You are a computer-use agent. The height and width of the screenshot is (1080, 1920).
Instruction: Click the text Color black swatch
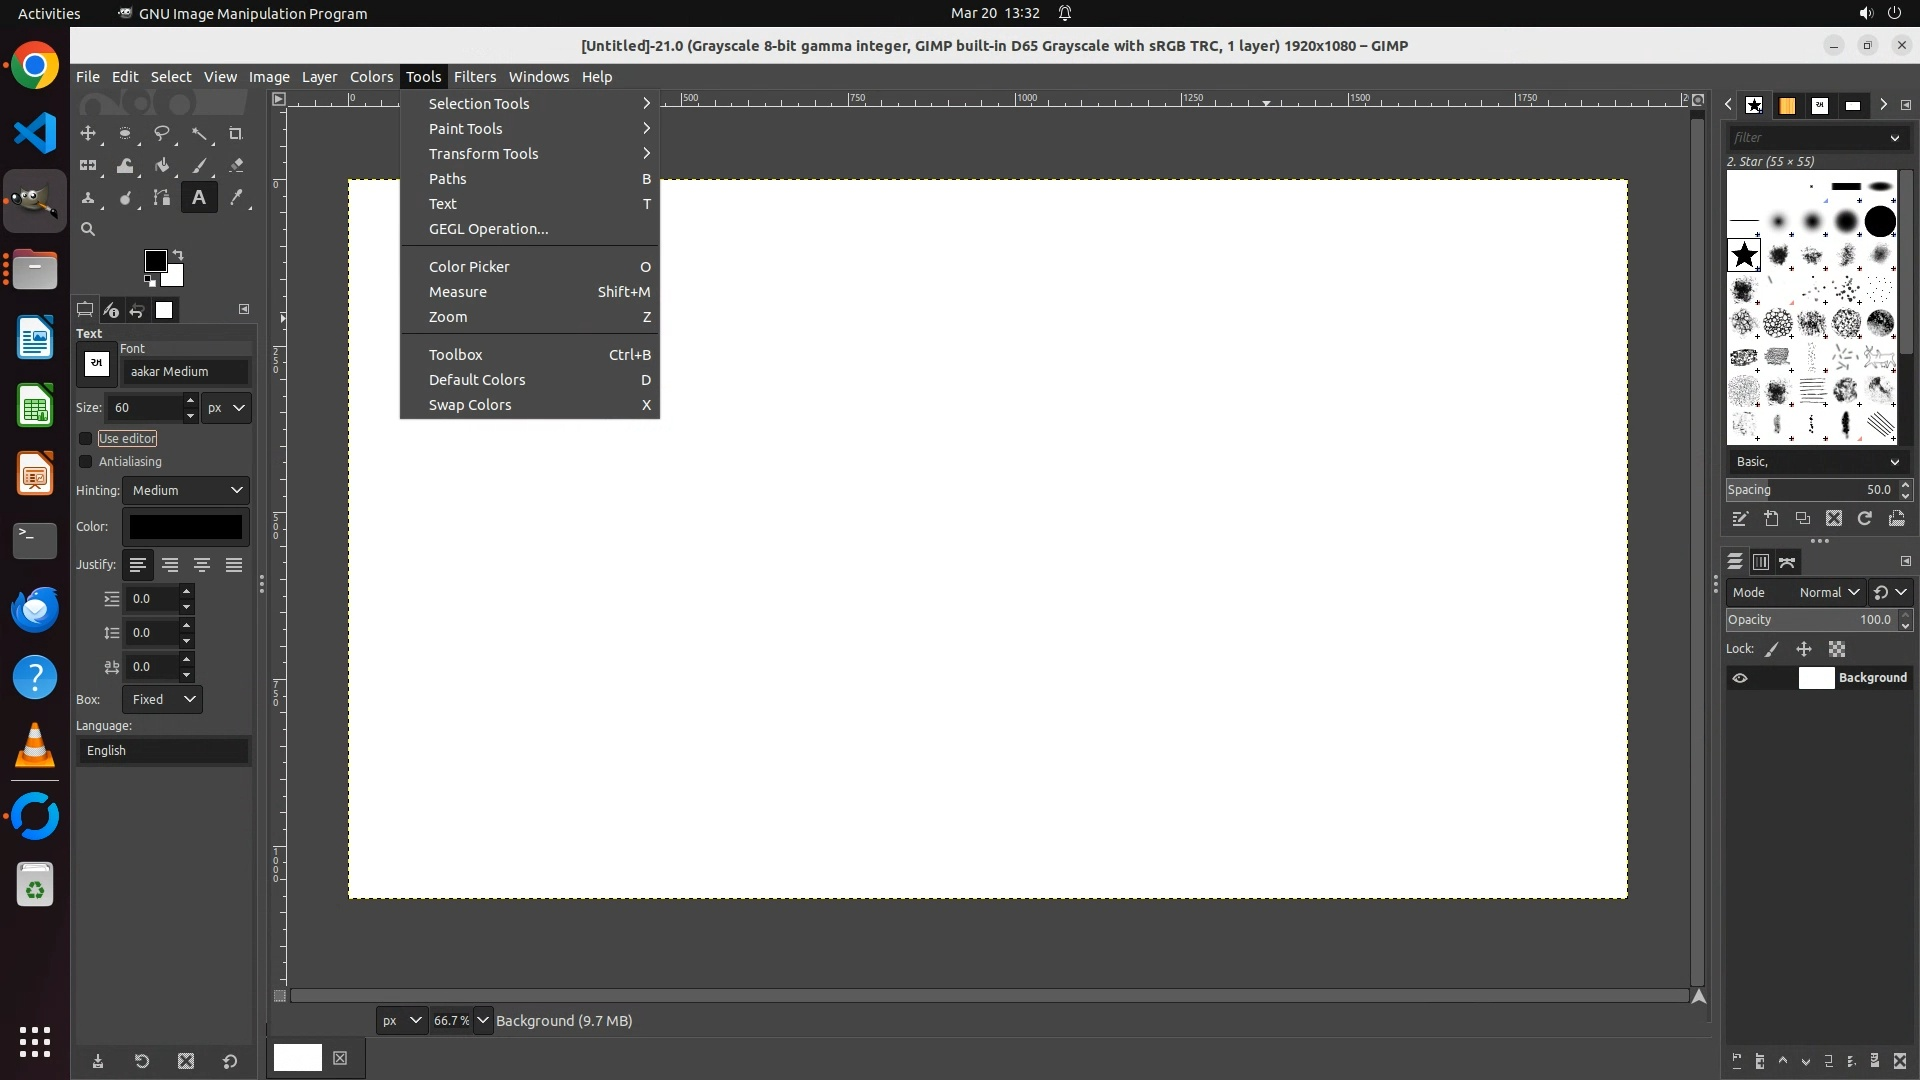pyautogui.click(x=186, y=527)
